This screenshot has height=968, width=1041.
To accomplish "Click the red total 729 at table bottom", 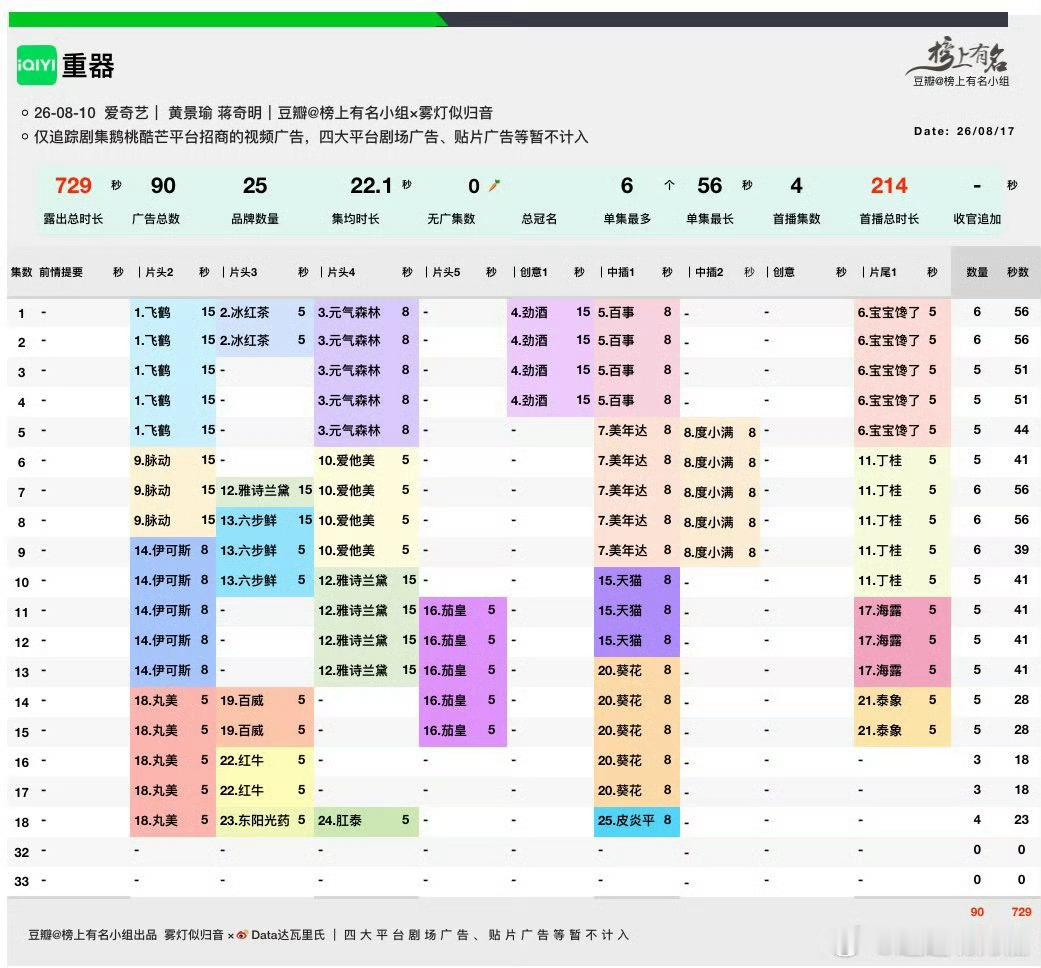I will [1021, 912].
